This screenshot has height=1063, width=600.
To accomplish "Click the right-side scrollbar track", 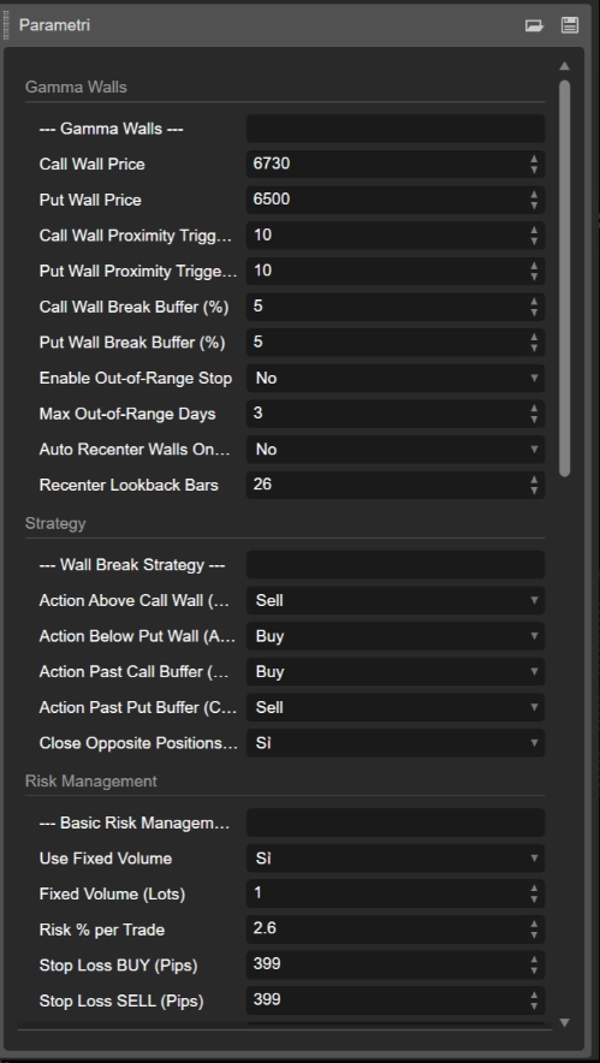I will pyautogui.click(x=563, y=700).
